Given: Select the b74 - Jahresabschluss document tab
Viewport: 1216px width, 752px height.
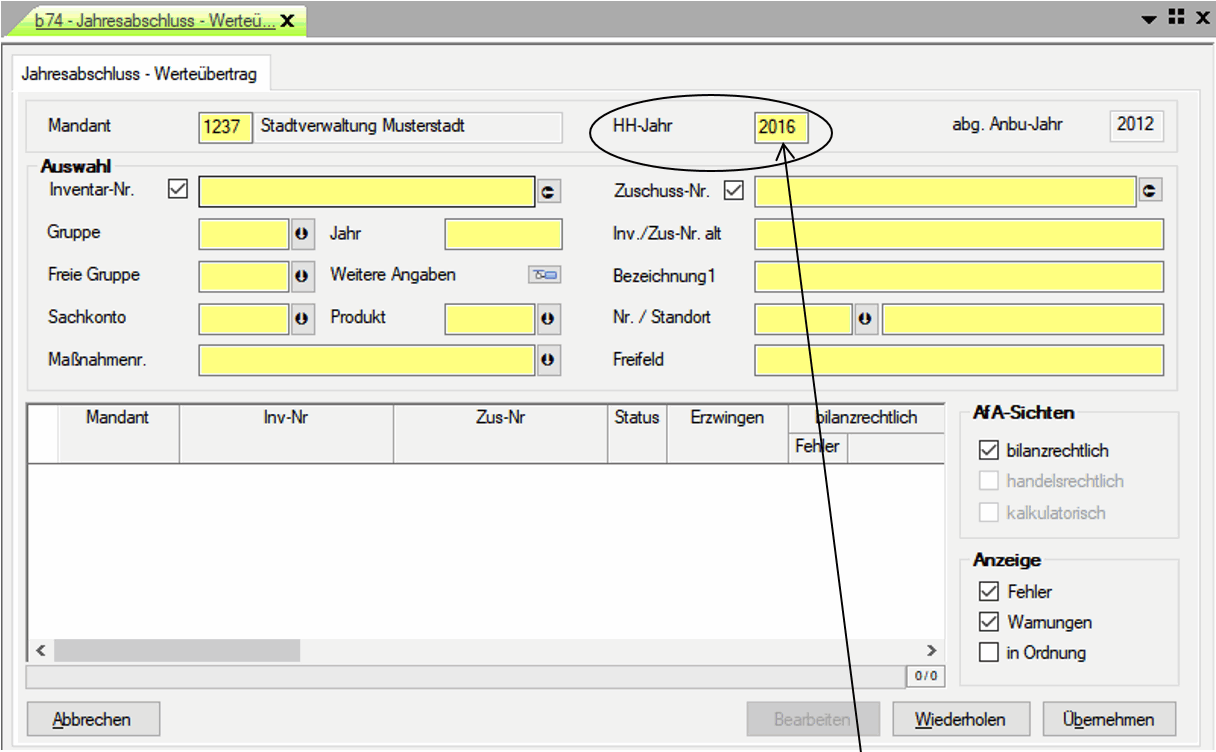Looking at the screenshot, I should click(155, 20).
